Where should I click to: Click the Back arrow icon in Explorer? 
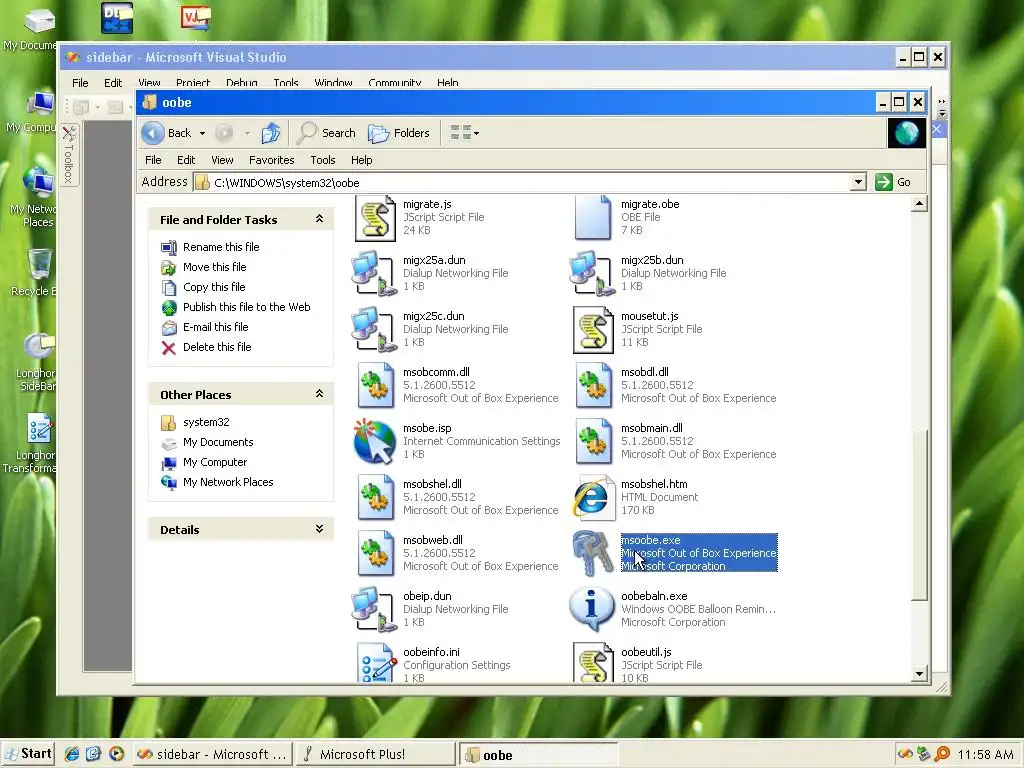152,133
